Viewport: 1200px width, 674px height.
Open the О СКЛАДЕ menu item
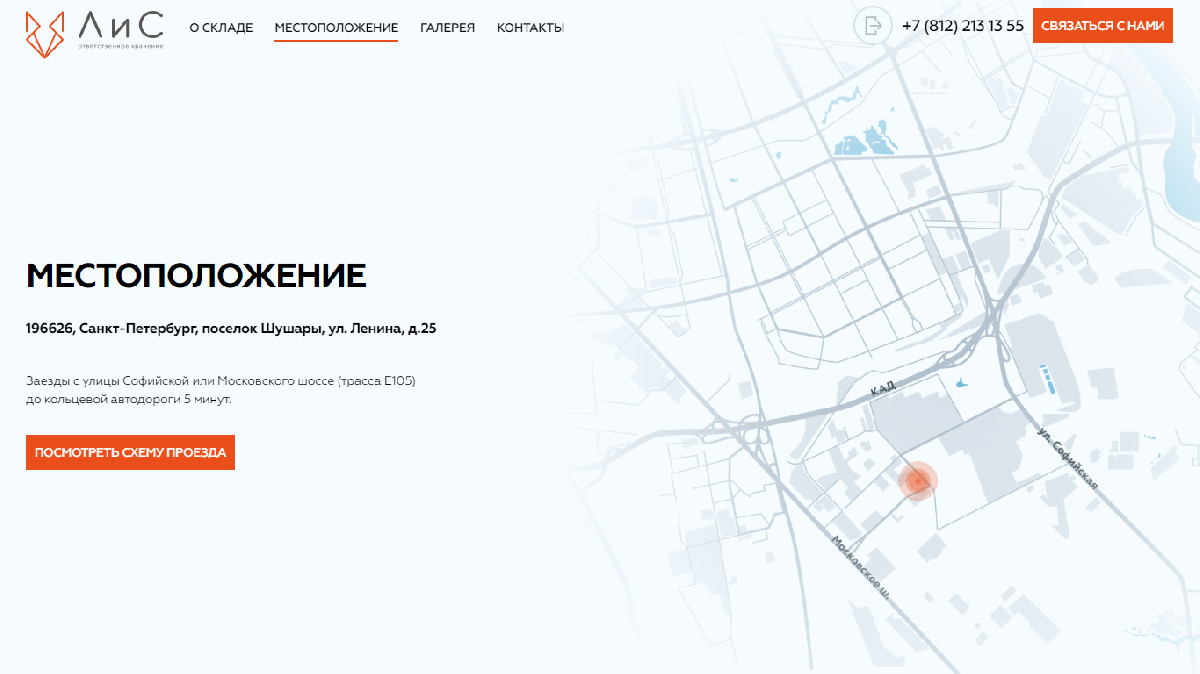[x=221, y=28]
